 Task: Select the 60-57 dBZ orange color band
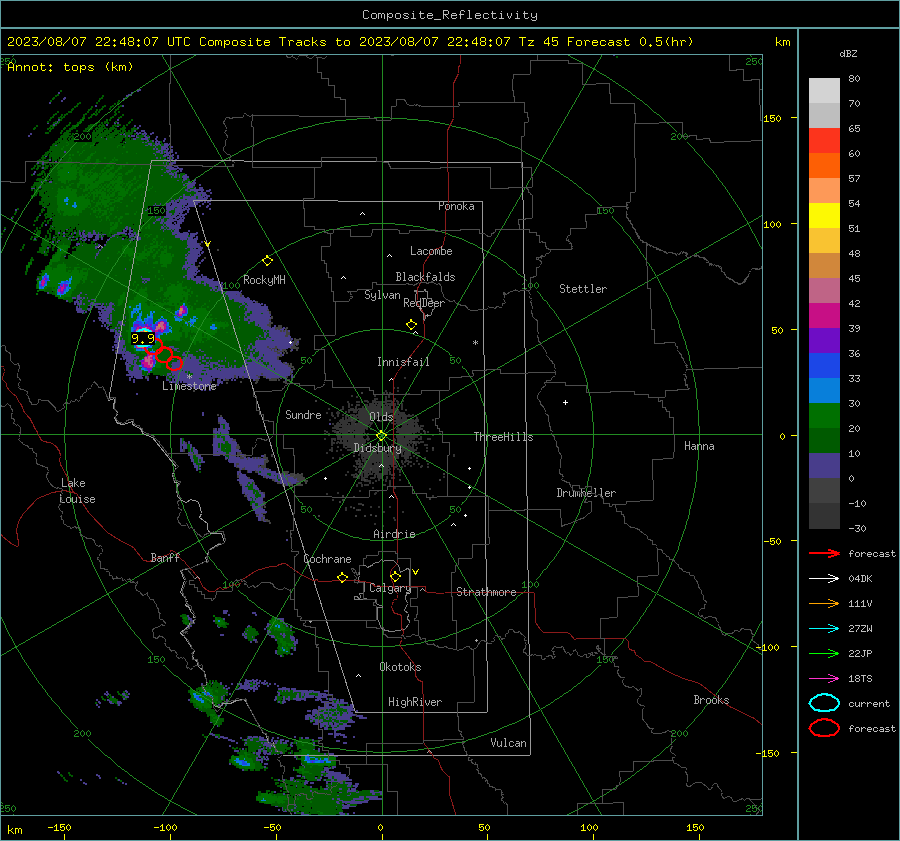824,165
